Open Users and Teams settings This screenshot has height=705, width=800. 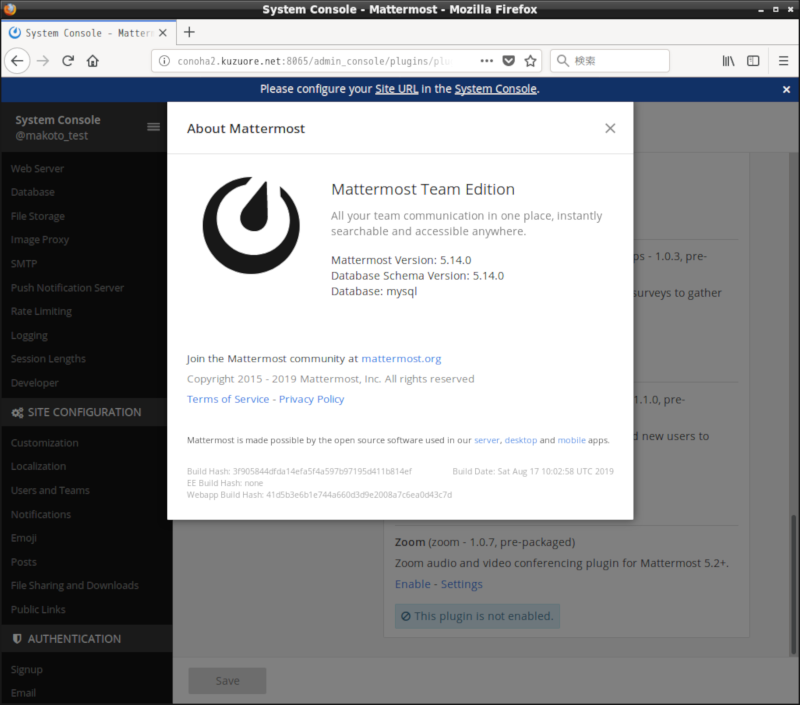(x=50, y=490)
